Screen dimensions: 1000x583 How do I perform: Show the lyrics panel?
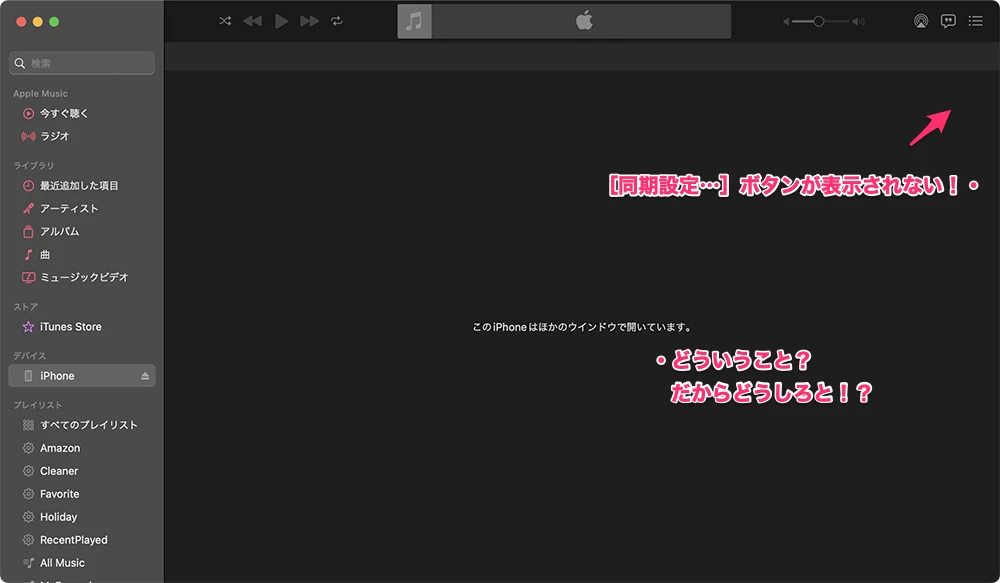[x=948, y=21]
